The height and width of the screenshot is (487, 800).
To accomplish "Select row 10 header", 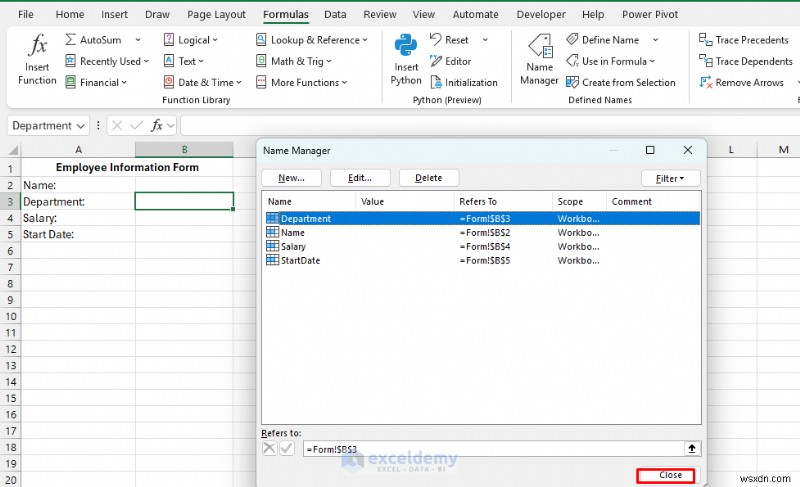I will pyautogui.click(x=10, y=316).
